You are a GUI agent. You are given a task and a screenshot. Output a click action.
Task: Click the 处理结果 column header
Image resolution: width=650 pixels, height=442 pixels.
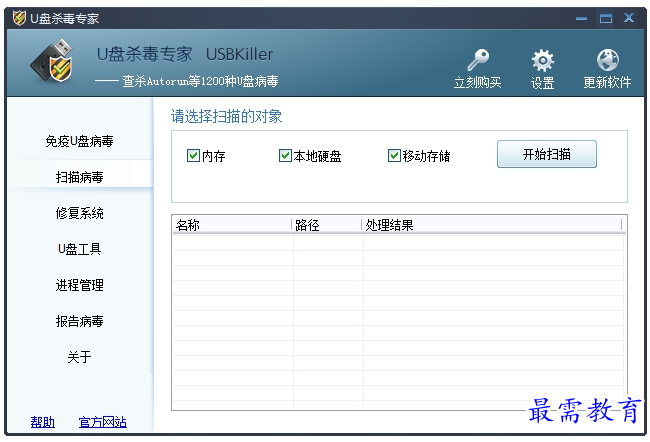click(492, 225)
